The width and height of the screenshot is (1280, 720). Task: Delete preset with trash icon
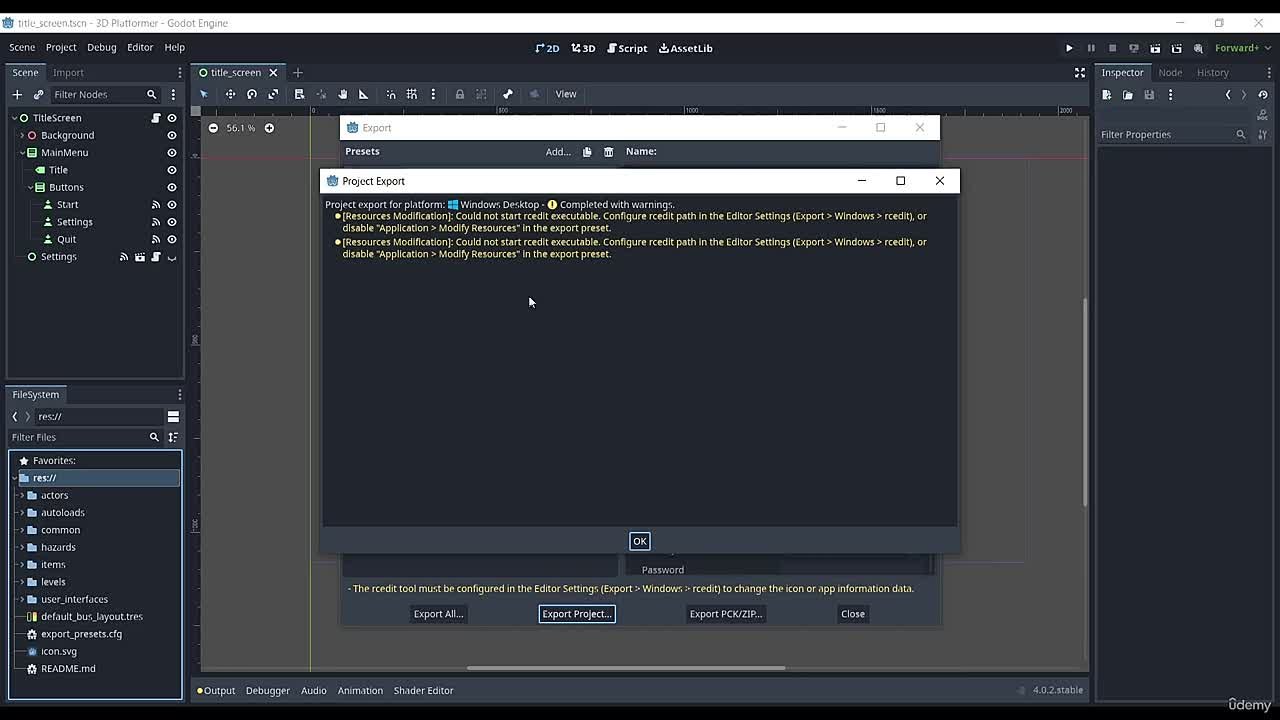pyautogui.click(x=608, y=152)
